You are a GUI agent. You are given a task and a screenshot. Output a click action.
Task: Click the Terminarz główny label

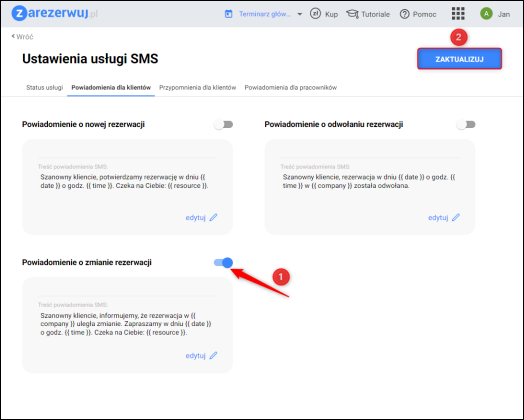coord(264,14)
